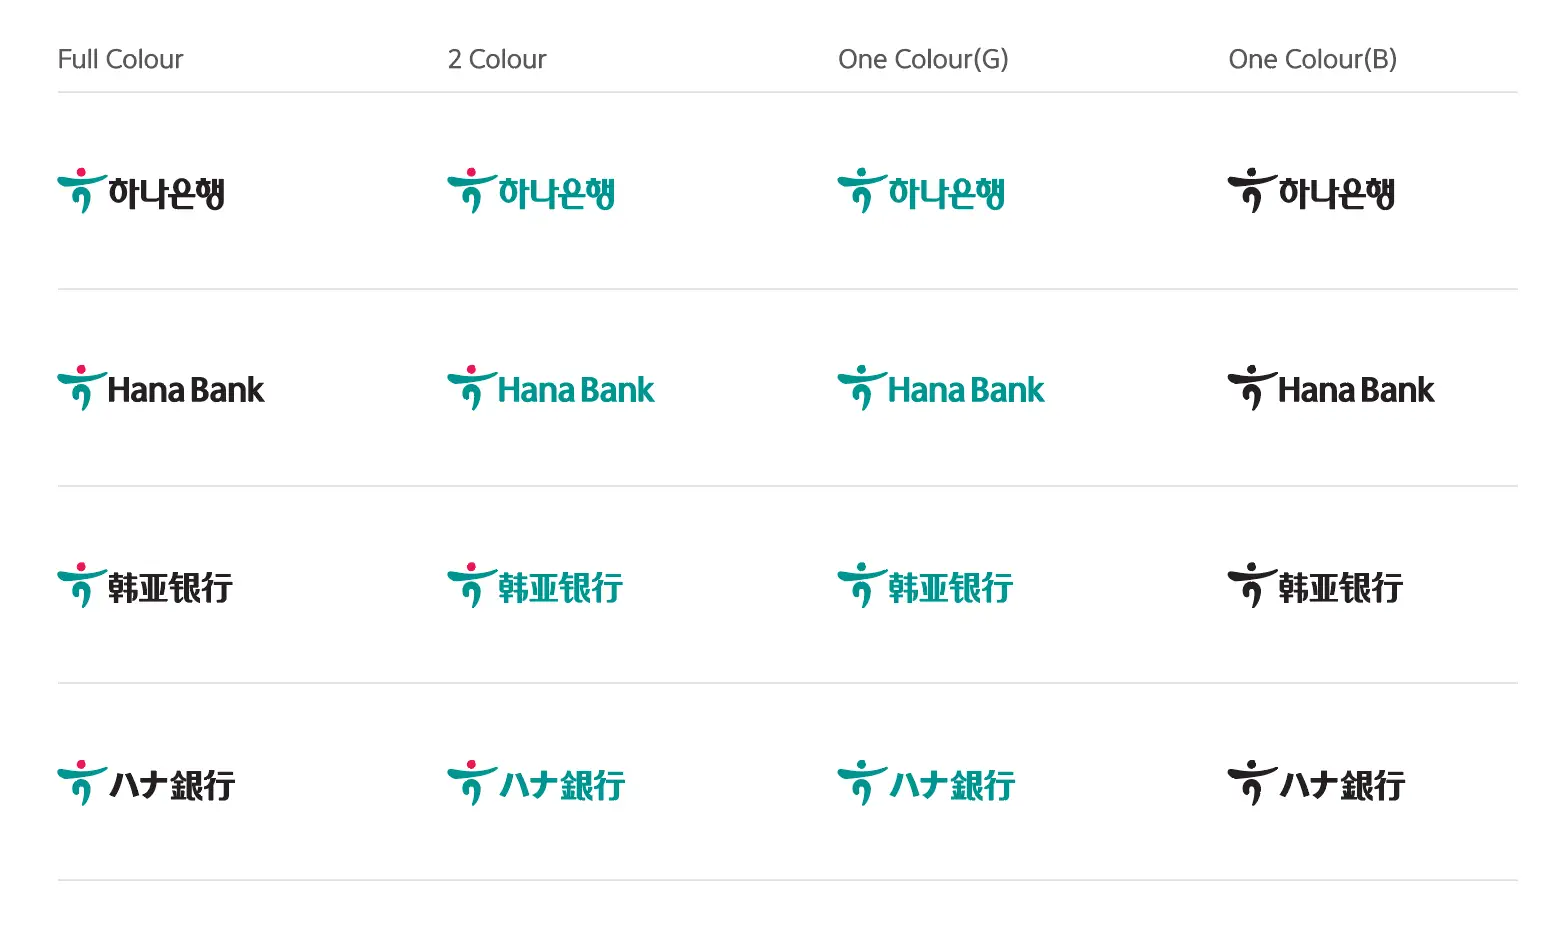Select the One Colour(B) black Japanese ハナ銀行 logo
Screen dimensions: 1554x930
[1316, 782]
